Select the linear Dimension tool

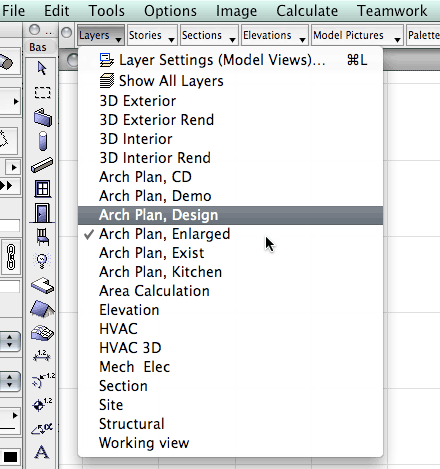[42, 356]
